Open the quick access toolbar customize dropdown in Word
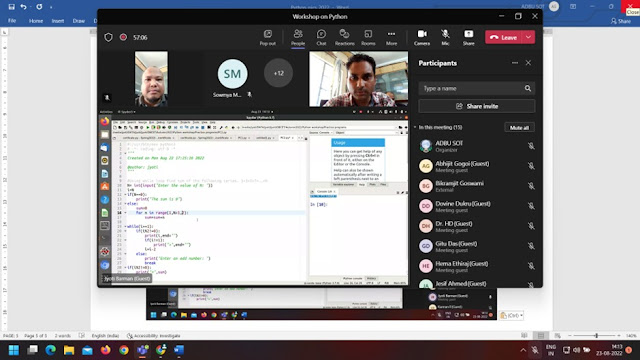This screenshot has width=640, height=360. (x=51, y=7)
